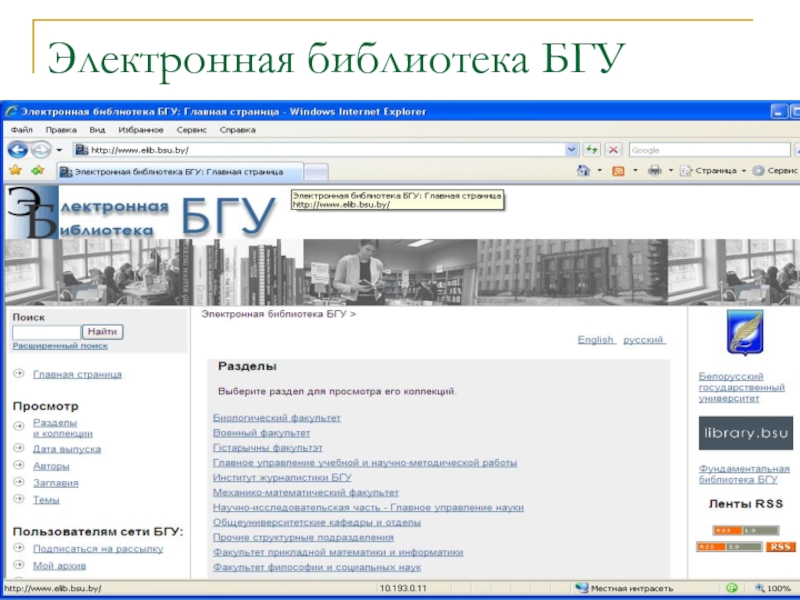Open the Справка menu
Screen dimensions: 800x600
click(x=237, y=130)
